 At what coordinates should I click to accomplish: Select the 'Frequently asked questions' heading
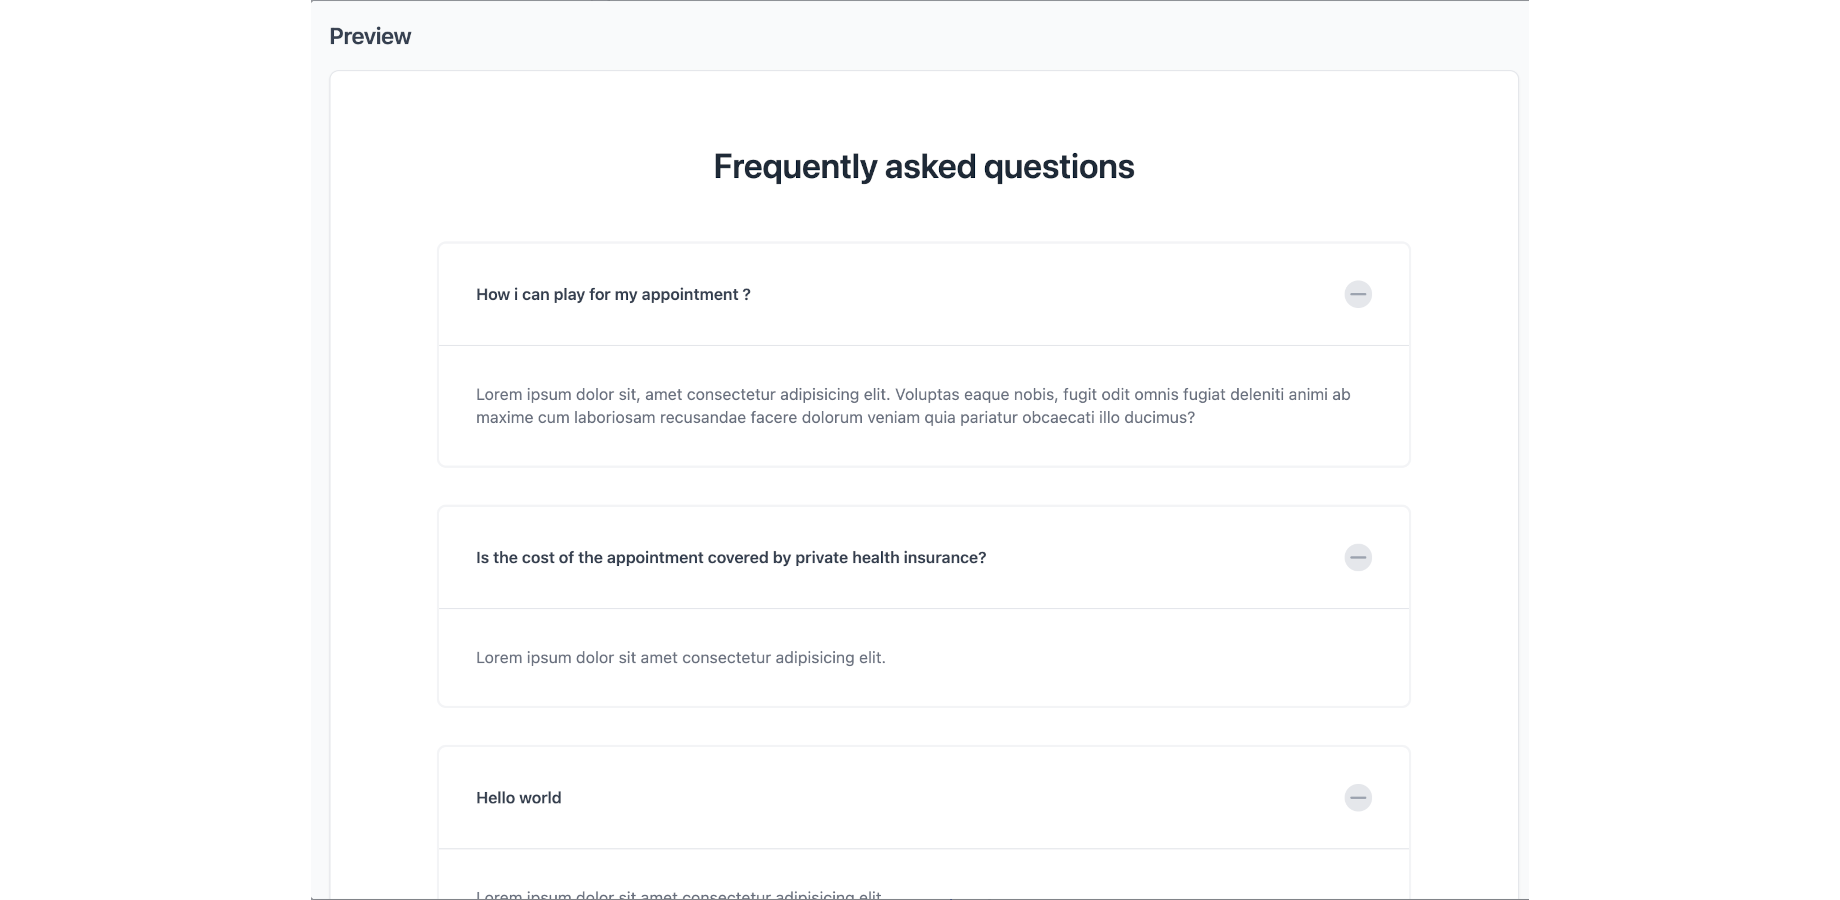click(x=924, y=166)
